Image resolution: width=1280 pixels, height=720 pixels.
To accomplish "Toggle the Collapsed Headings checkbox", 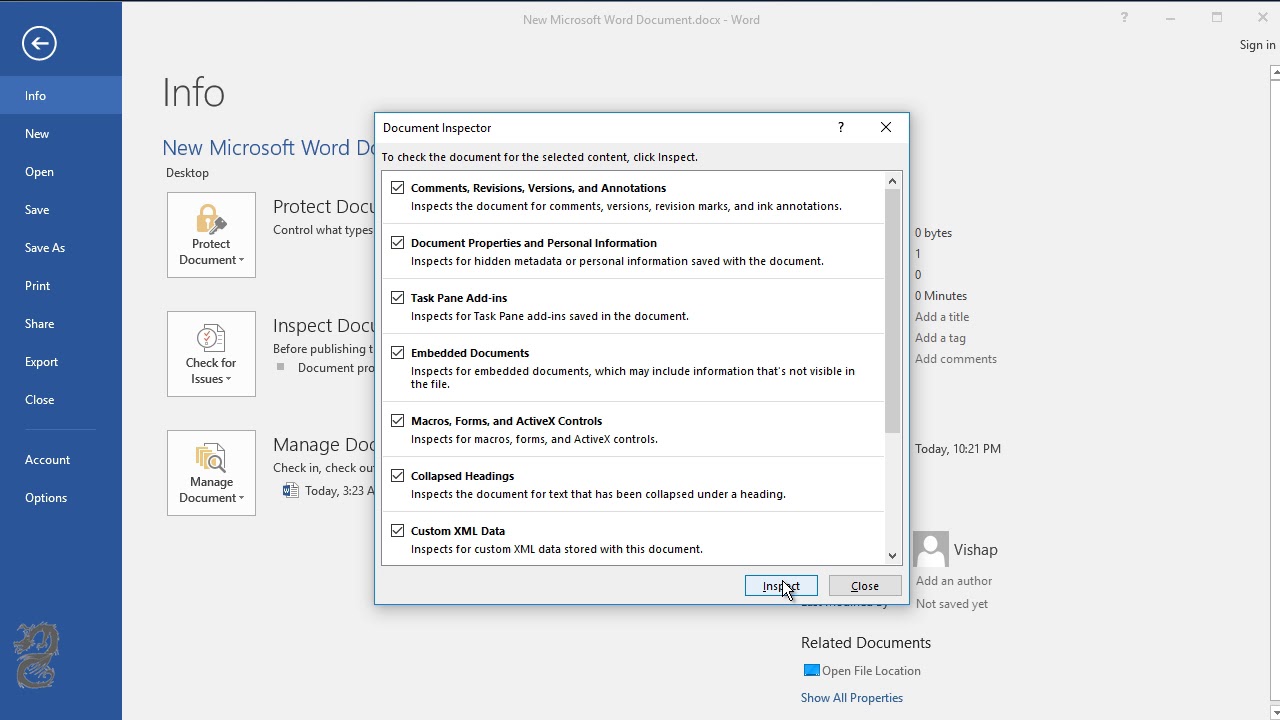I will [x=398, y=476].
